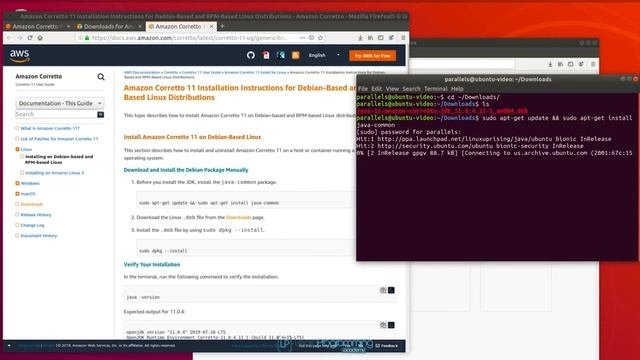Open downloads arrow in background Firefox window
This screenshot has width=640, height=360.
[550, 64]
